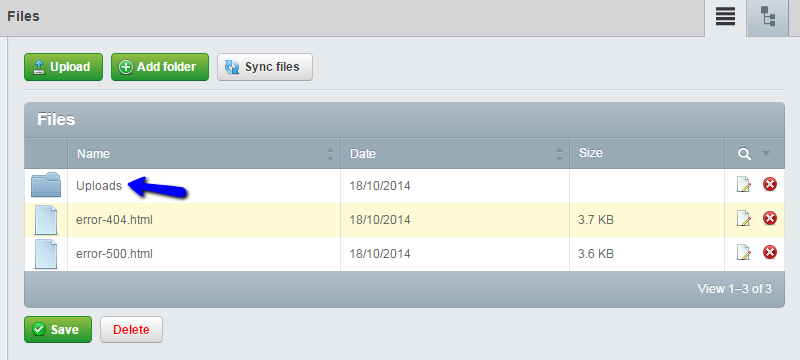This screenshot has height=360, width=800.
Task: Click the Uploads row date 18/10/2014
Action: click(380, 186)
